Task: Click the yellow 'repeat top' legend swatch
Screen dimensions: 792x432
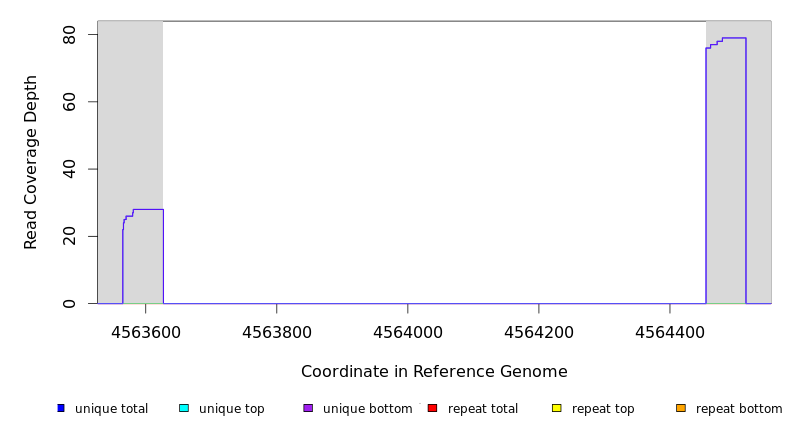Action: click(x=556, y=408)
